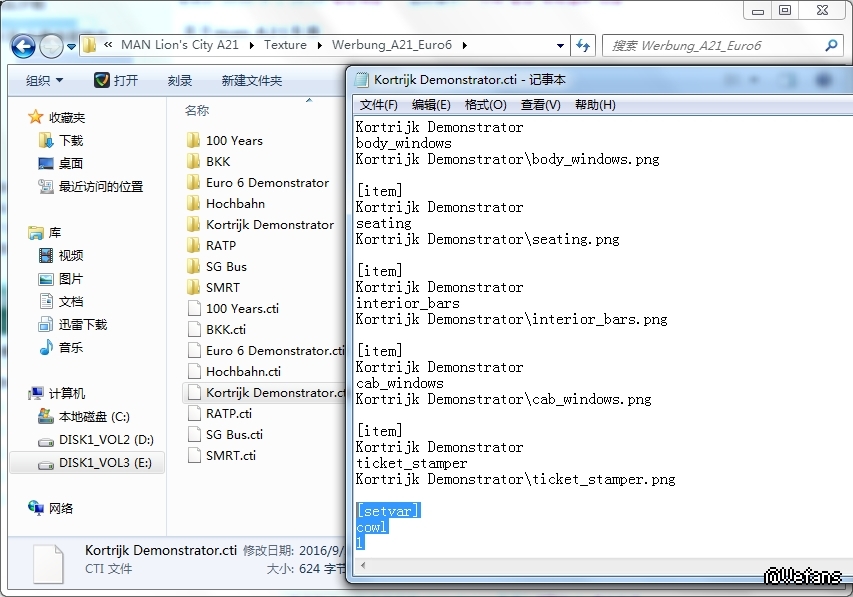Select the Kortrijk Demonstrator.cti file
Image resolution: width=853 pixels, height=597 pixels.
click(266, 392)
